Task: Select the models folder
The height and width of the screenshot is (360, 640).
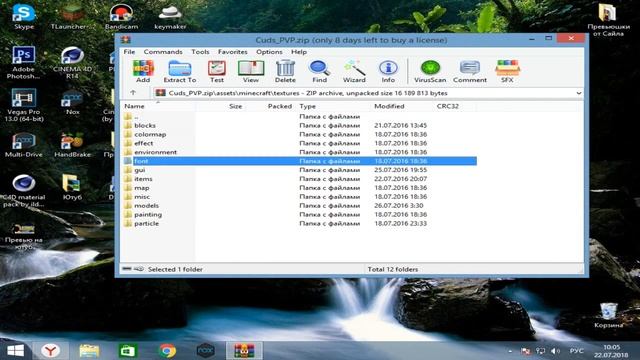Action: (300, 206)
